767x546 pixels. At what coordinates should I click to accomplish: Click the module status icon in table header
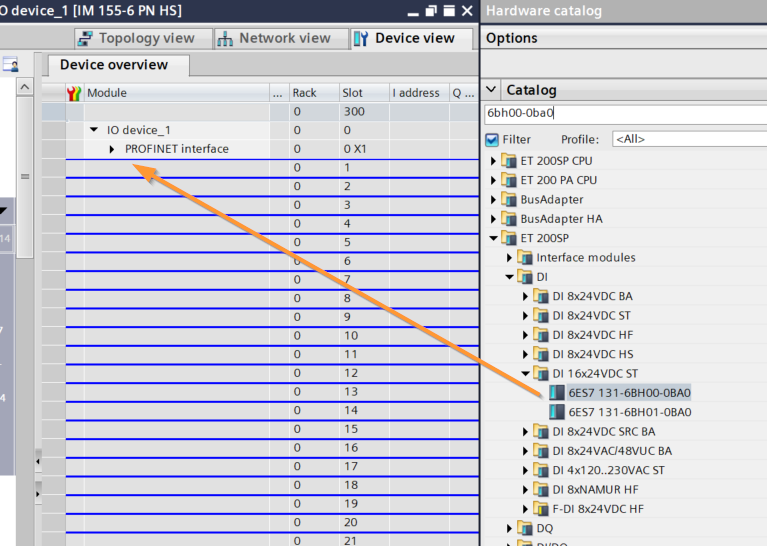pyautogui.click(x=73, y=93)
